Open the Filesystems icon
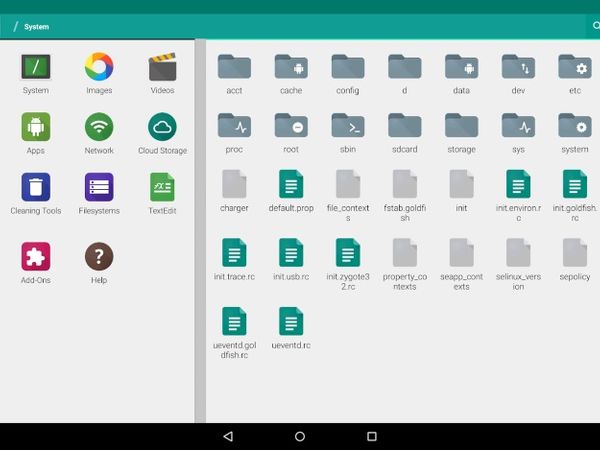600x450 pixels. tap(98, 187)
